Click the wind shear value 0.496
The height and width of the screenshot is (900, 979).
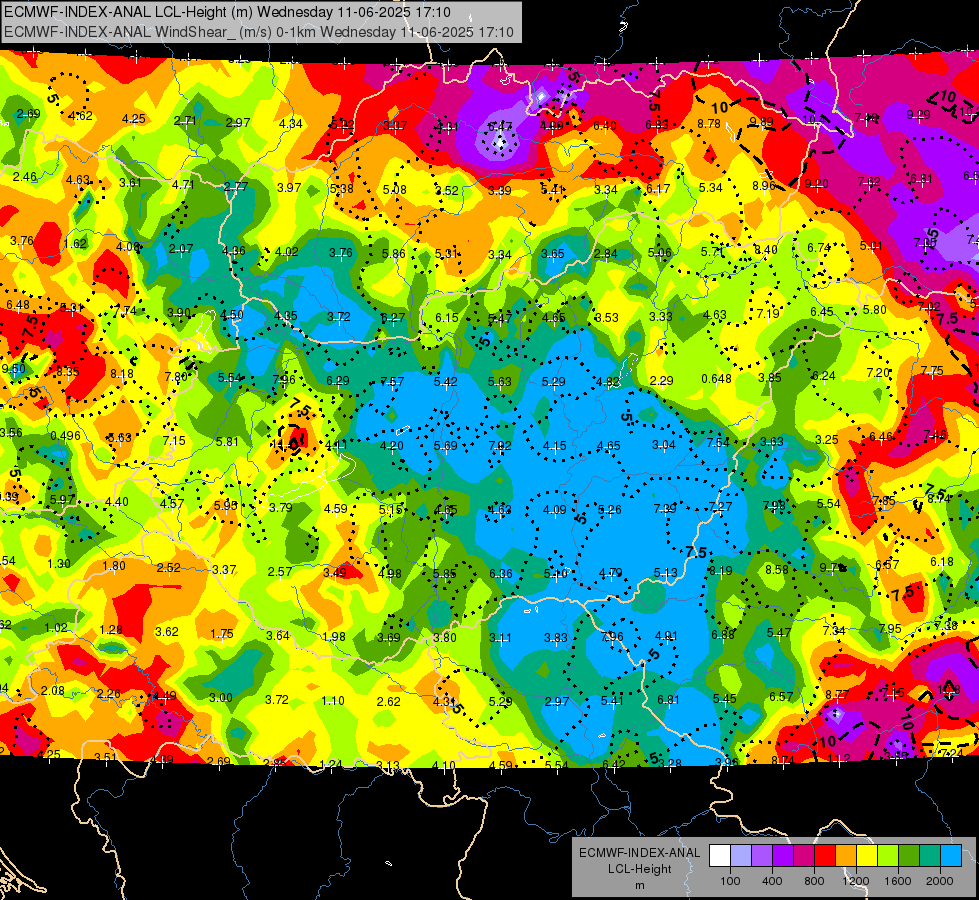[x=65, y=435]
